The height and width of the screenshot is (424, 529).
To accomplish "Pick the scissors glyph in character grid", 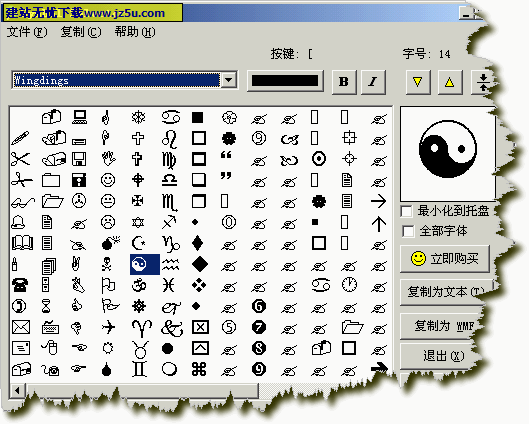I will pos(21,159).
